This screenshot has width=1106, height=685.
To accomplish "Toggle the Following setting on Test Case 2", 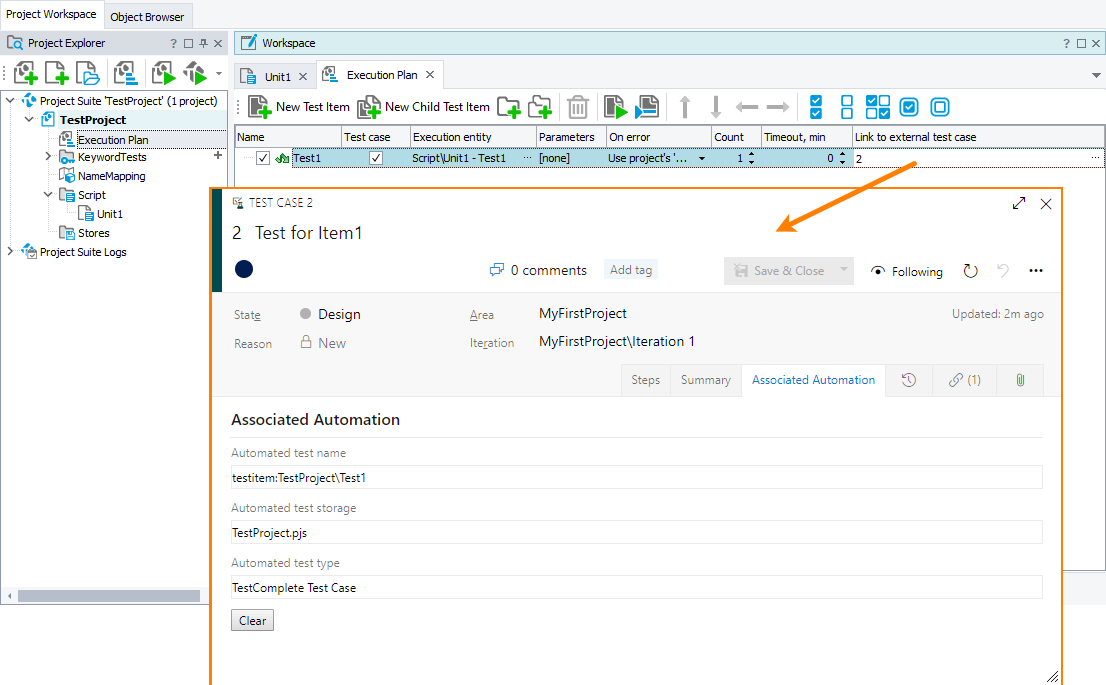I will [906, 271].
